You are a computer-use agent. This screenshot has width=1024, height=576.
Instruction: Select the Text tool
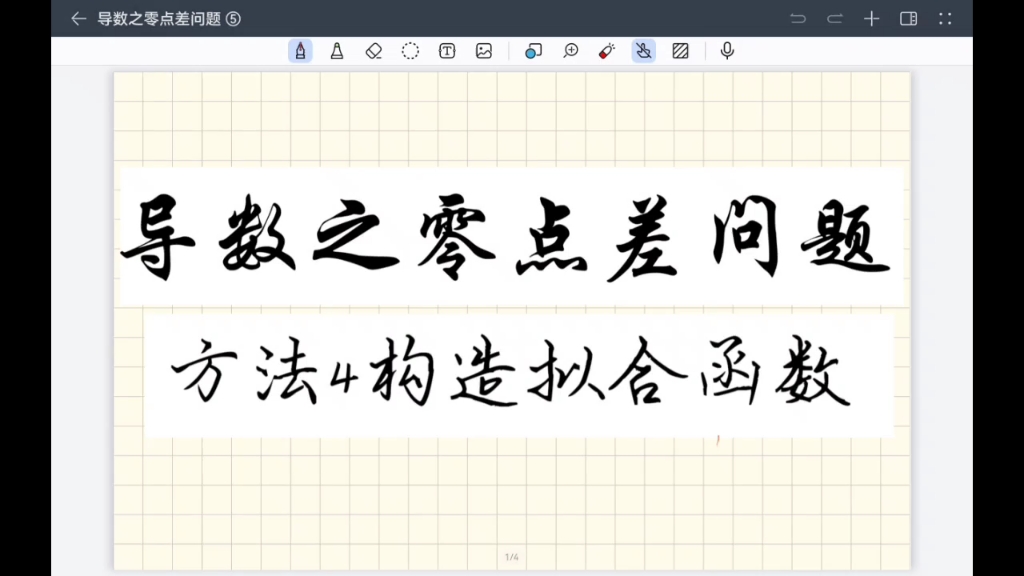(x=447, y=50)
